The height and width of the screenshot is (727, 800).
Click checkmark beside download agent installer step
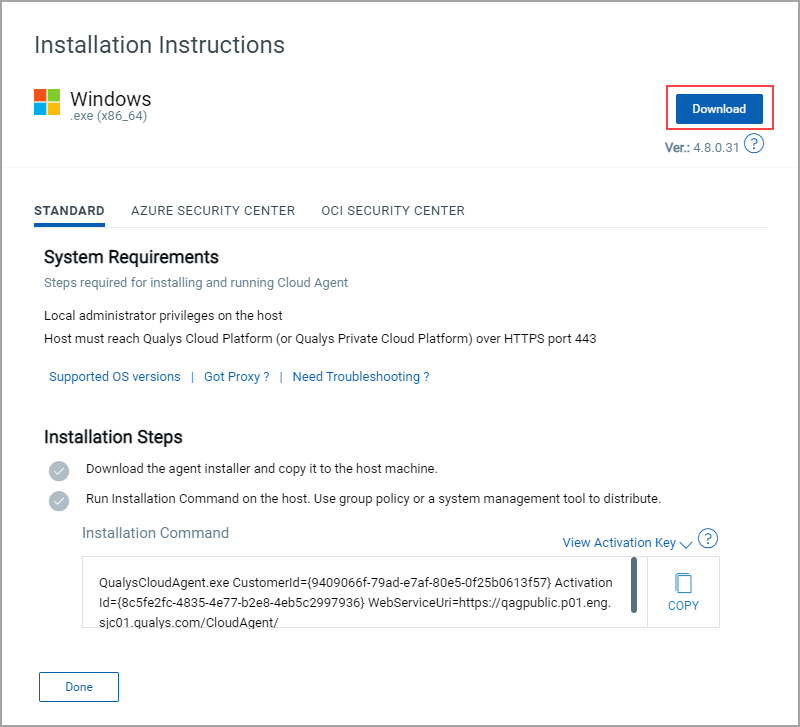[59, 471]
